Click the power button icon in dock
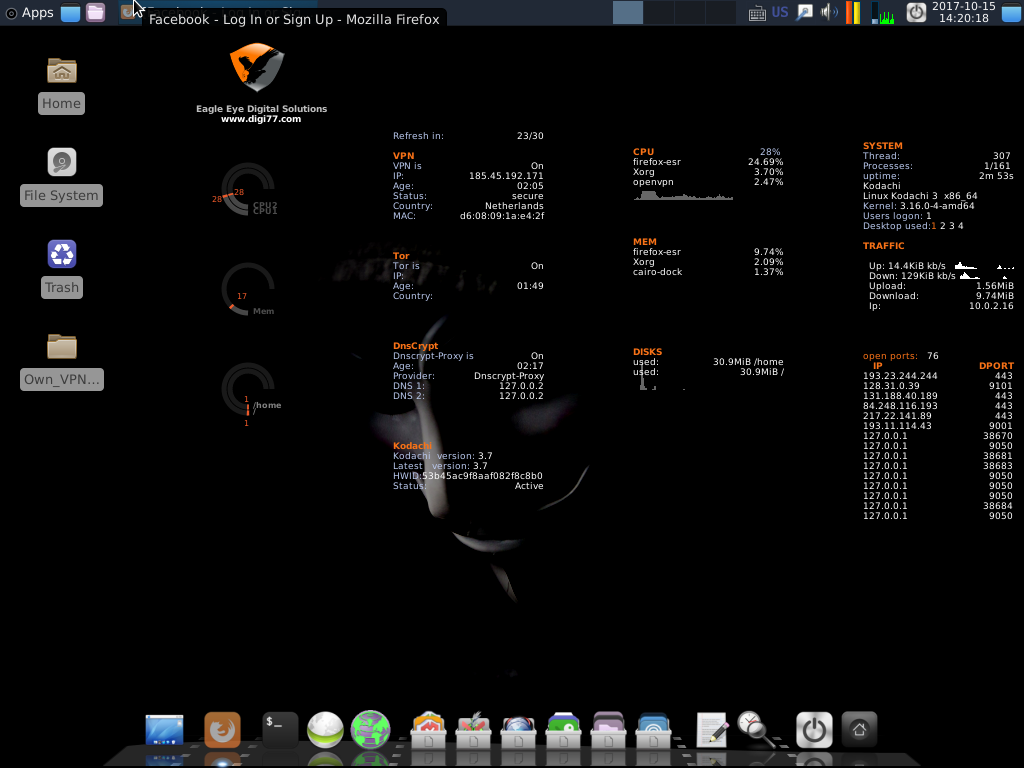The width and height of the screenshot is (1024, 768). tap(814, 729)
